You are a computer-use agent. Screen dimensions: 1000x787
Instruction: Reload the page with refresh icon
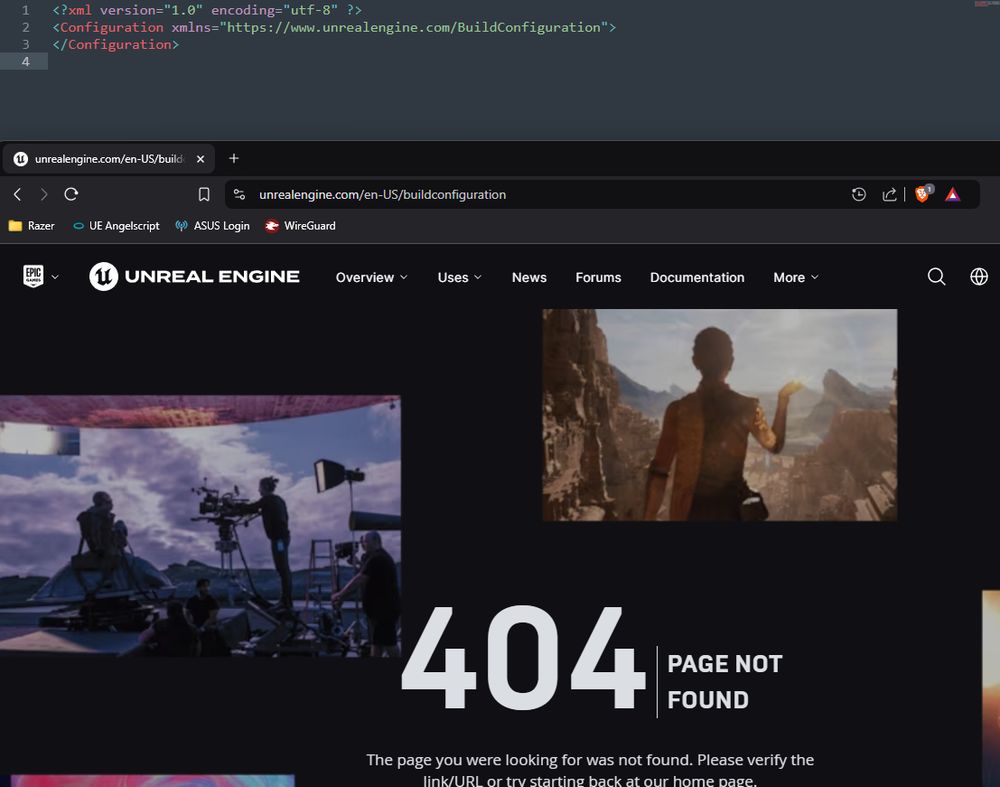71,194
